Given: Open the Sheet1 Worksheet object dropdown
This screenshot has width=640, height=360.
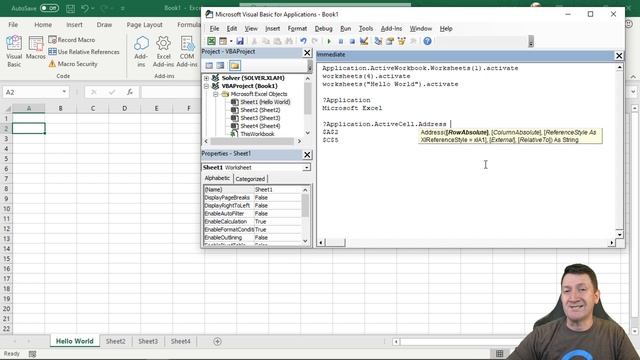Looking at the screenshot, I should point(306,168).
